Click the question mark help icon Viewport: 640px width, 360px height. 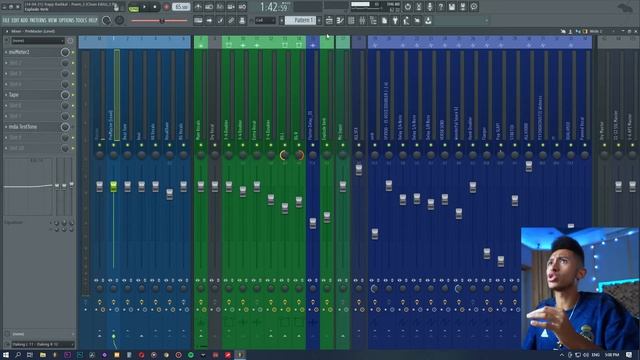click(x=440, y=7)
